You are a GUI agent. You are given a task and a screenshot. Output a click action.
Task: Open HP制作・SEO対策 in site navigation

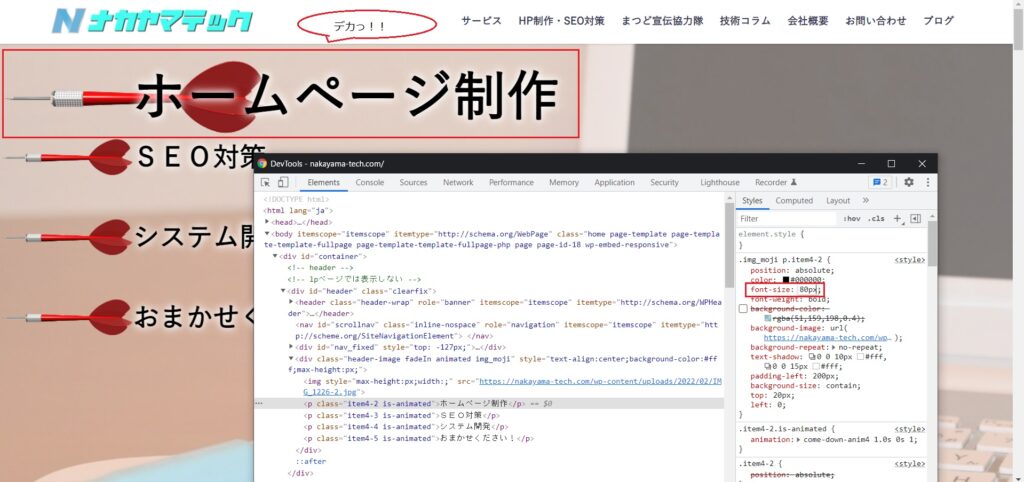[562, 21]
